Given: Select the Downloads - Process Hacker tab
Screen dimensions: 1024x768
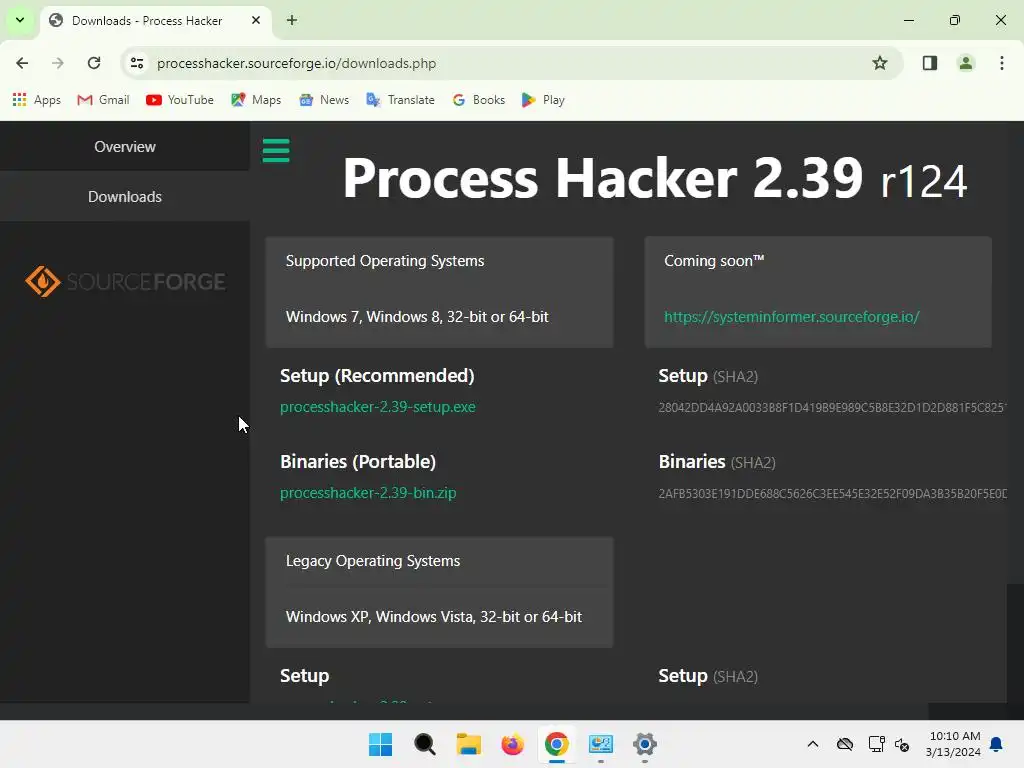Looking at the screenshot, I should 157,21.
